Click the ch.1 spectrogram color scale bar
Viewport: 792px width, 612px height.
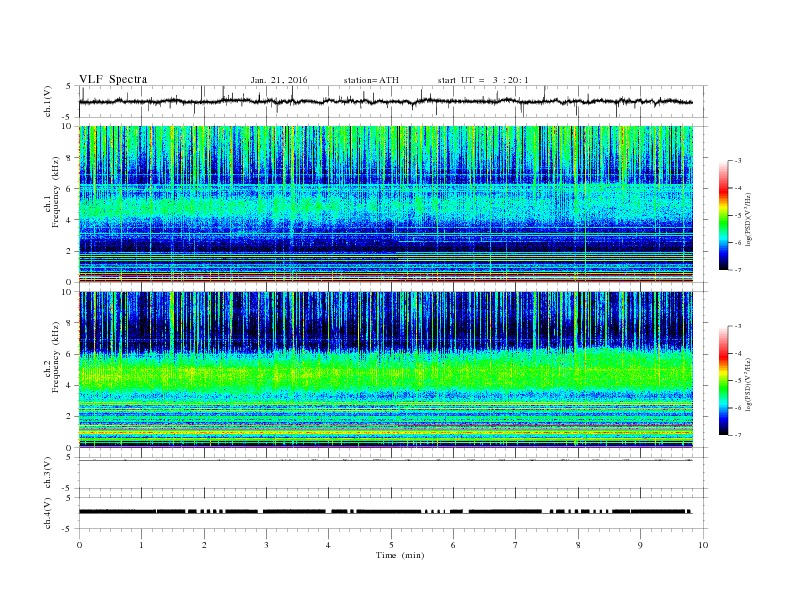pos(724,215)
